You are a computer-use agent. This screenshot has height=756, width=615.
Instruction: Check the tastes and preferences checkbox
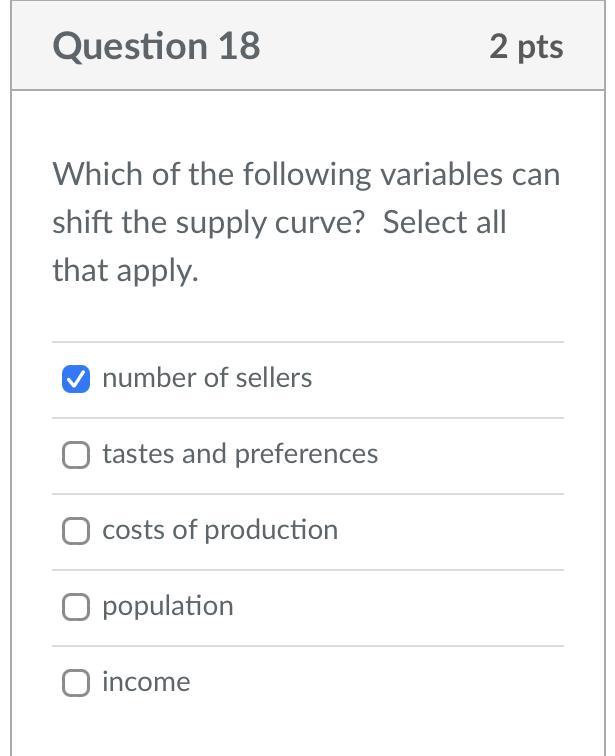[x=76, y=455]
